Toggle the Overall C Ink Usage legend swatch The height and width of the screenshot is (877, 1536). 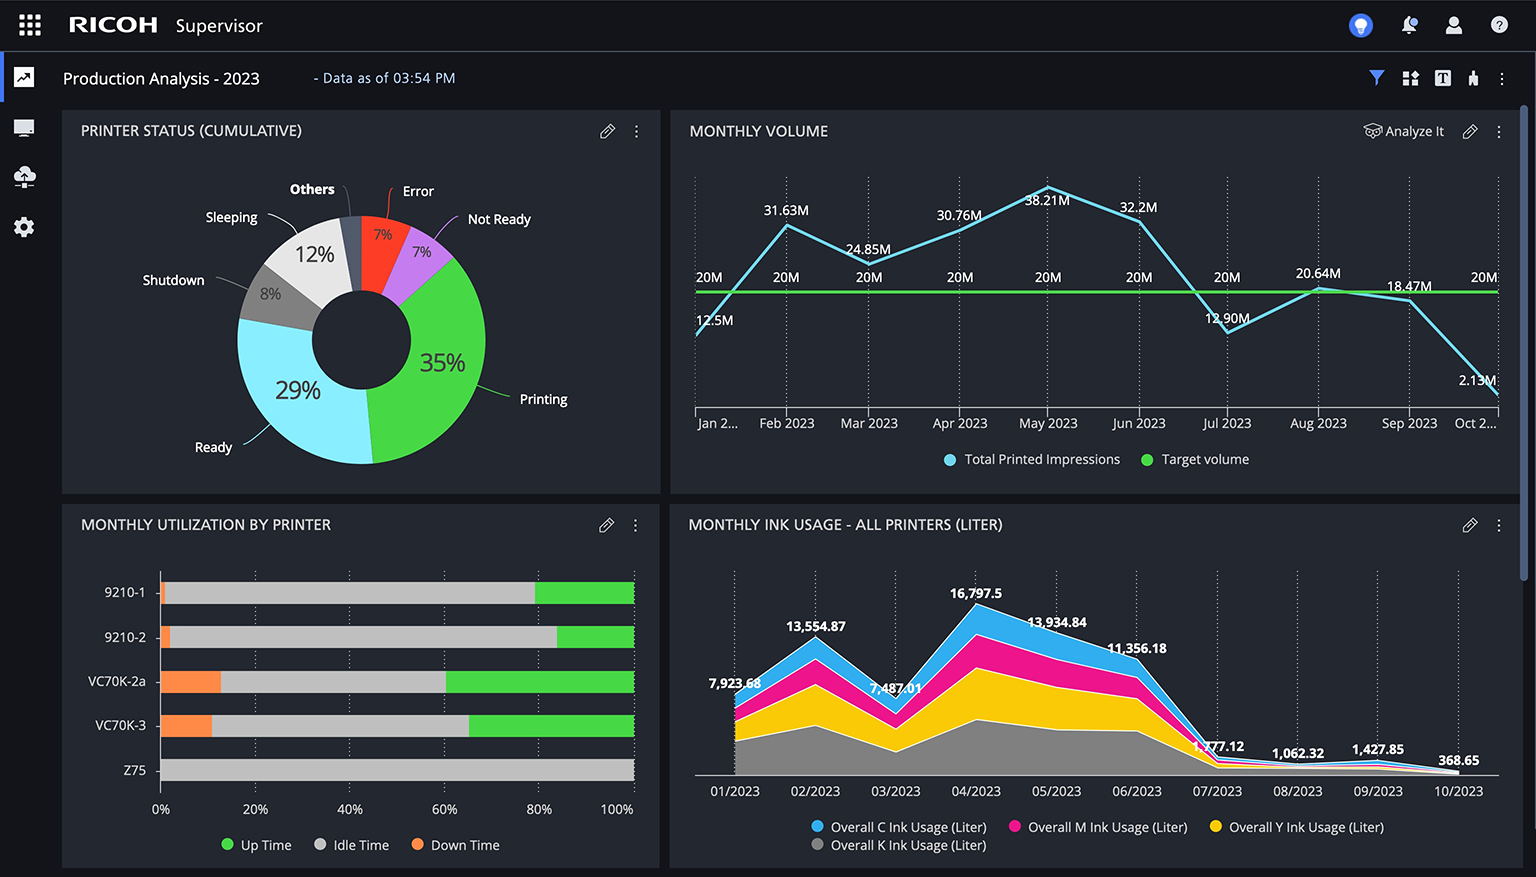pos(816,827)
